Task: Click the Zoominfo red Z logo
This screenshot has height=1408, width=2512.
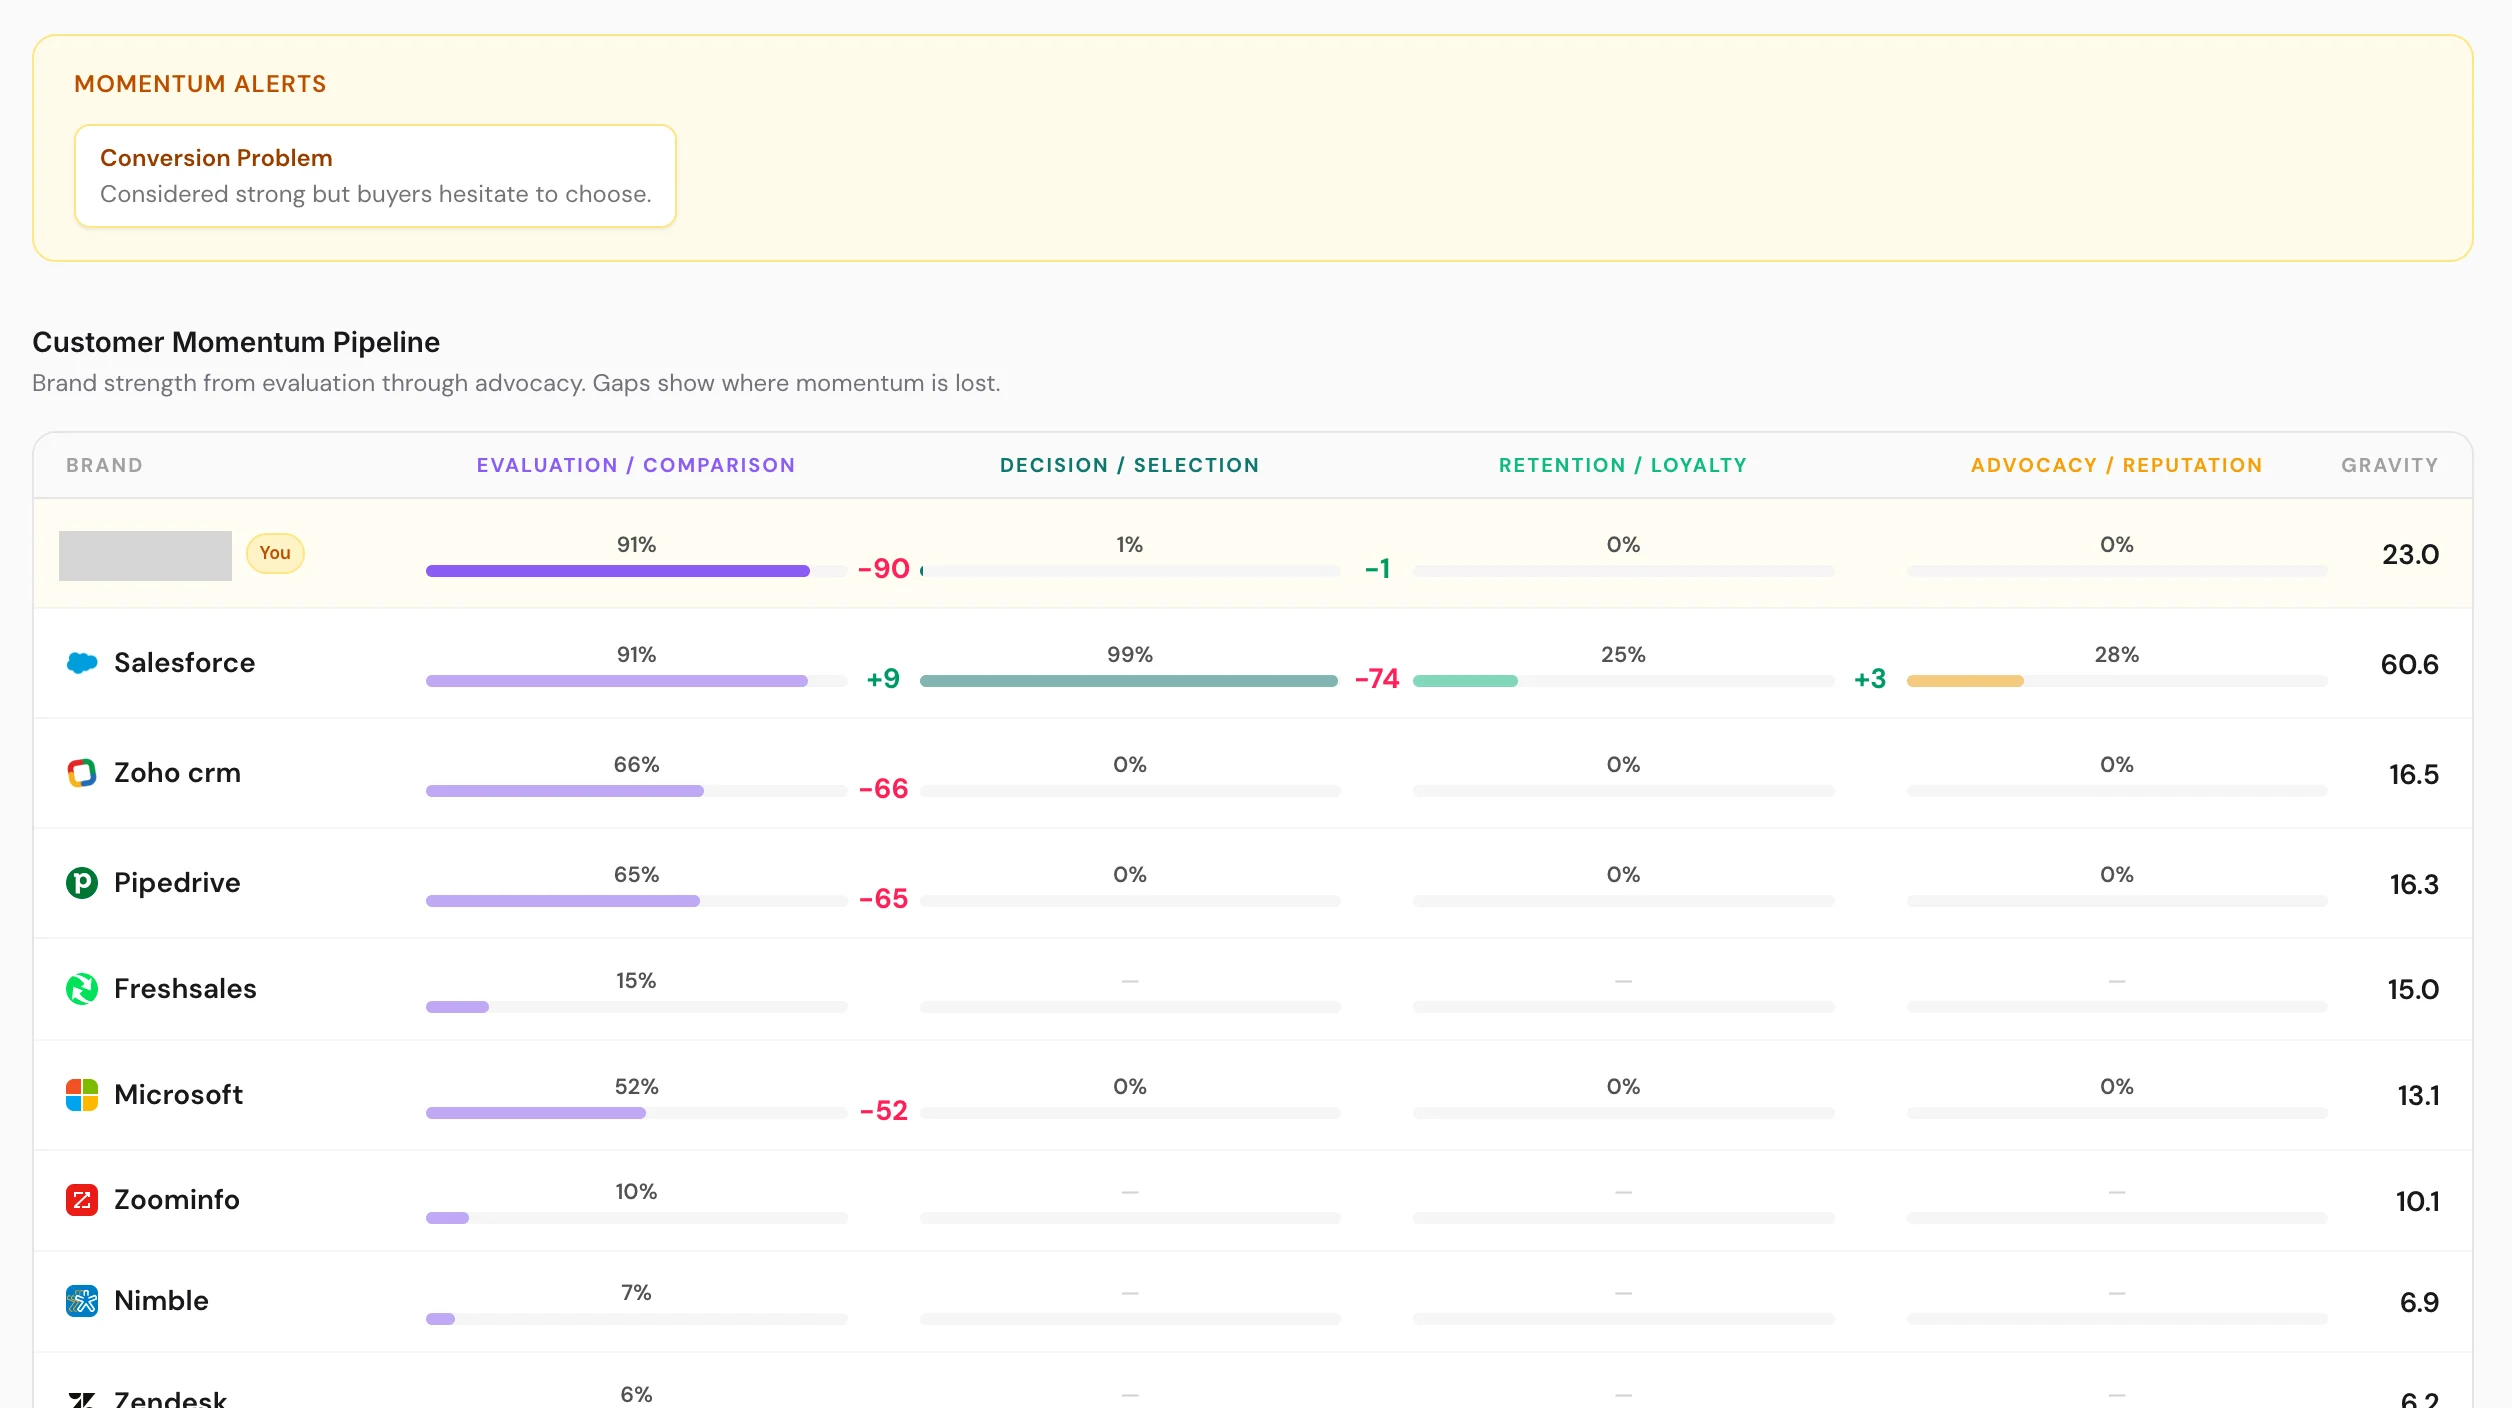Action: (82, 1200)
